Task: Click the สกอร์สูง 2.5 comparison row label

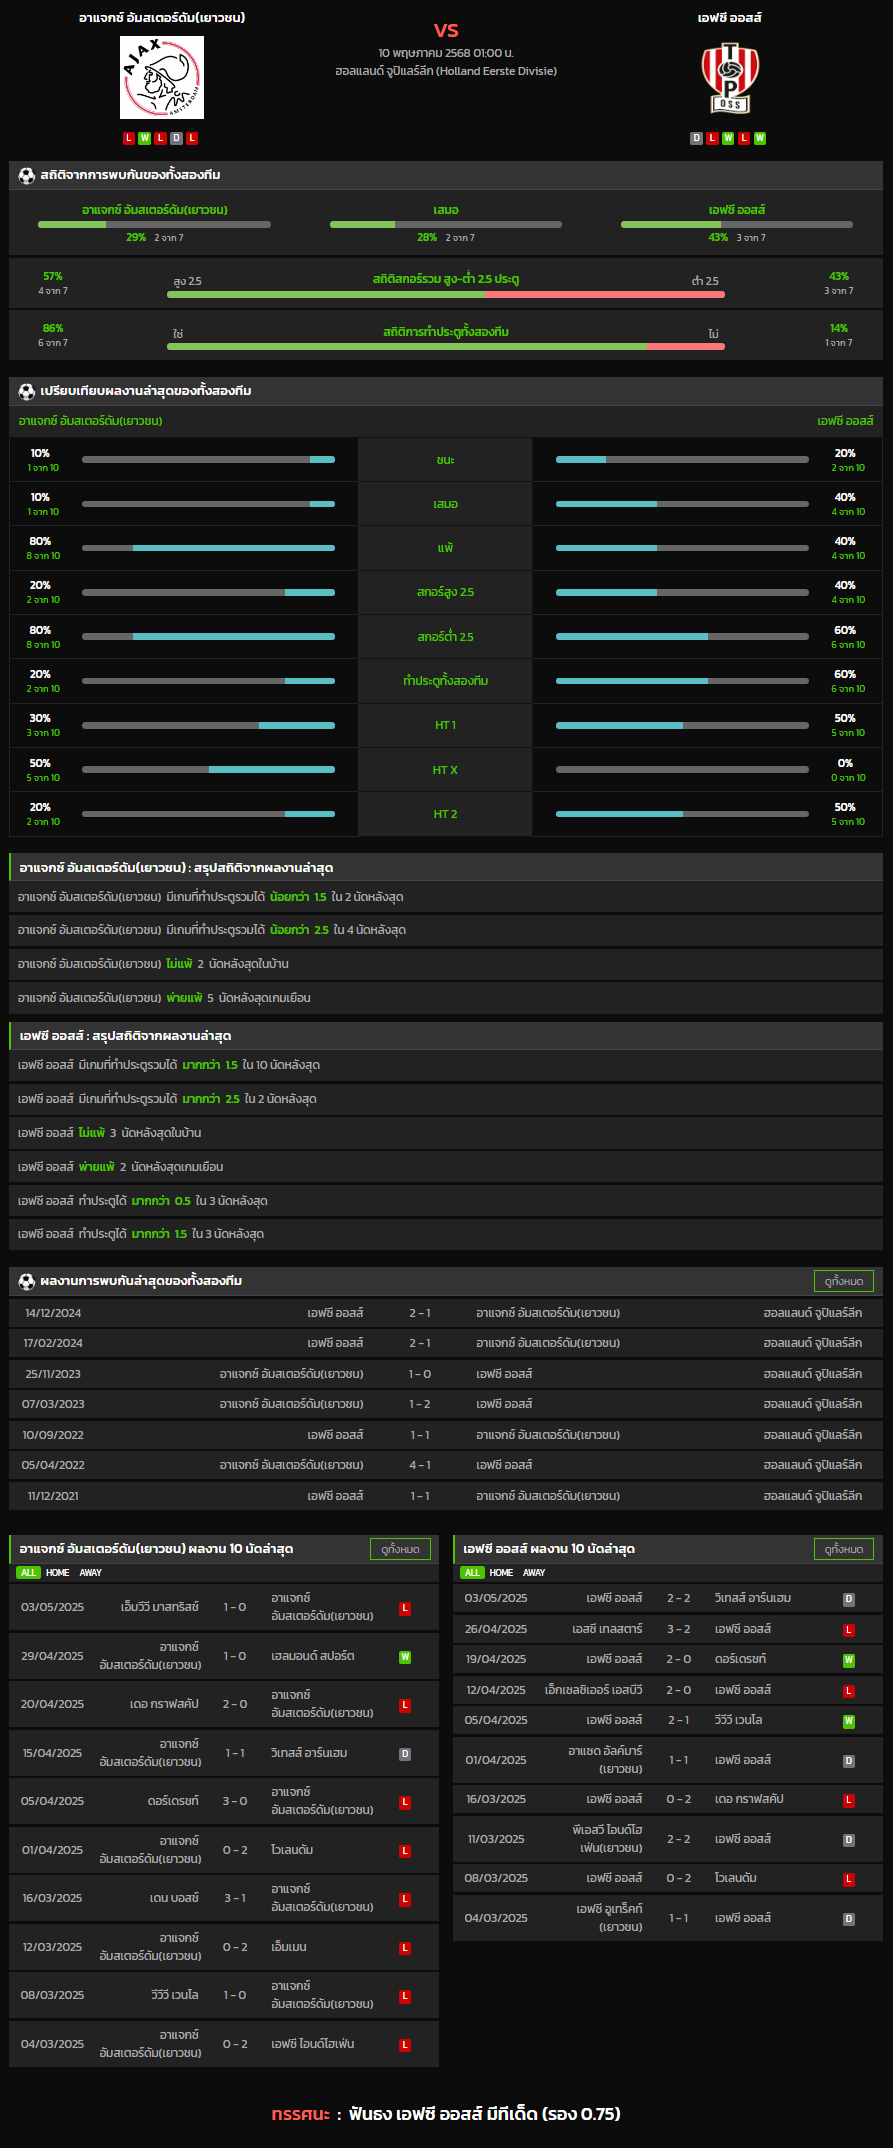Action: [446, 592]
